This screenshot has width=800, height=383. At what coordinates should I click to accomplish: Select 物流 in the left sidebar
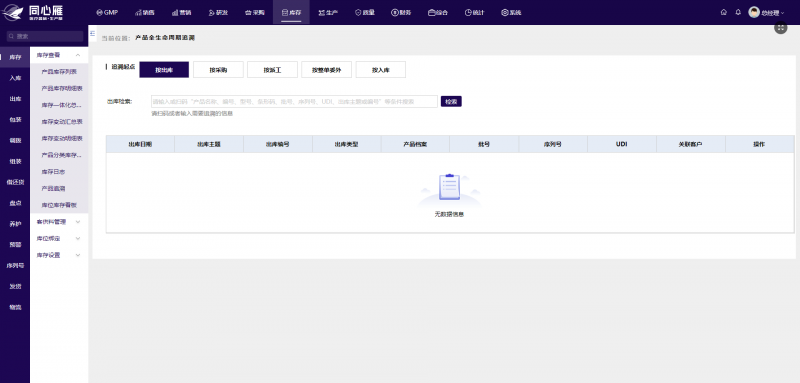15,307
